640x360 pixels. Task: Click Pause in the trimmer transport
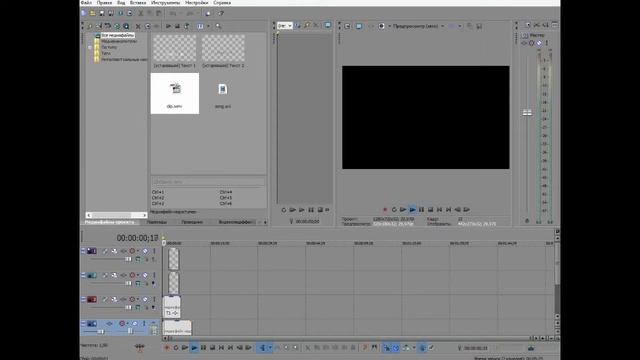[x=311, y=210]
